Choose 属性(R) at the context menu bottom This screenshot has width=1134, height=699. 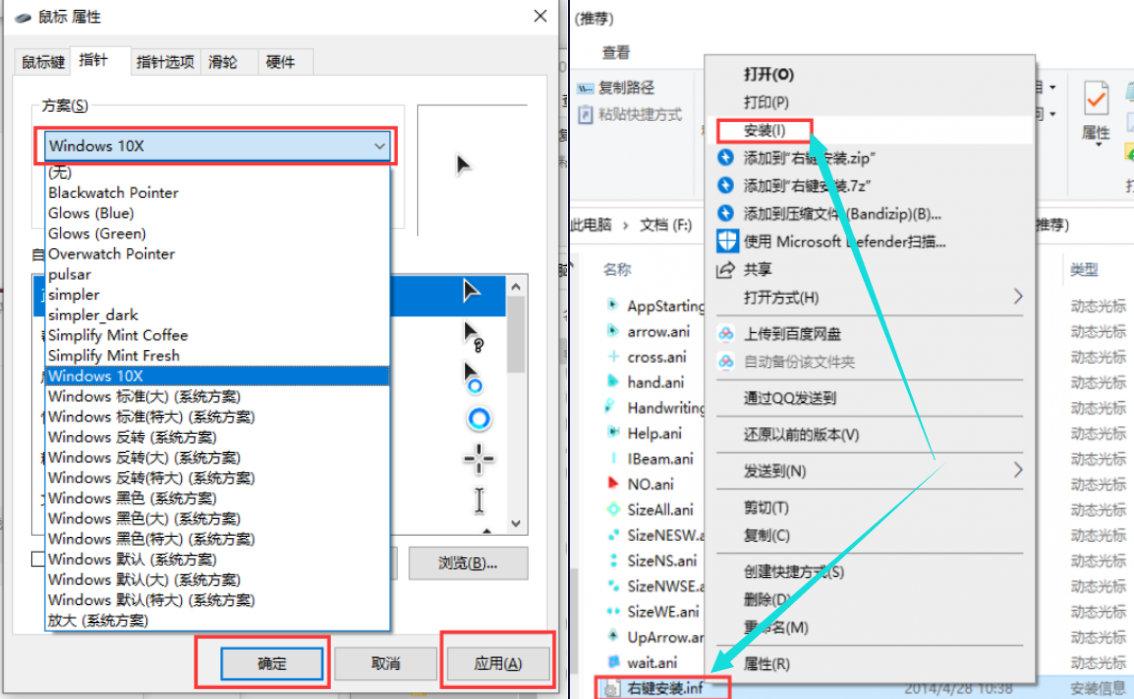[870, 664]
